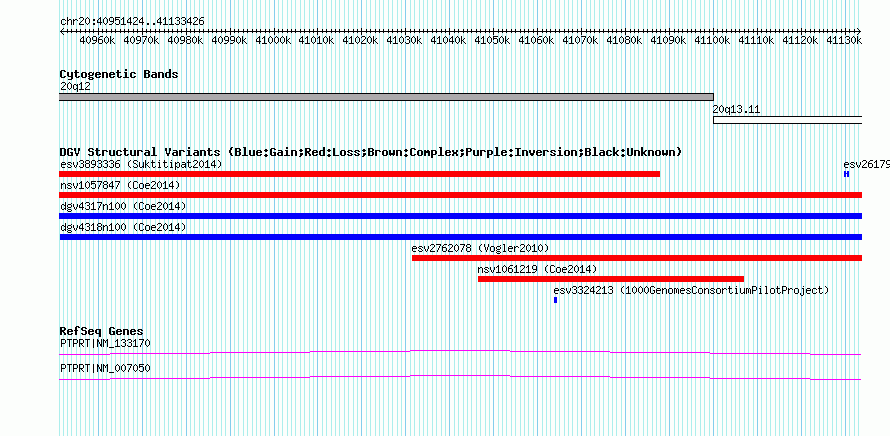Select the dgv4317n100 blue gain bar

(460, 216)
